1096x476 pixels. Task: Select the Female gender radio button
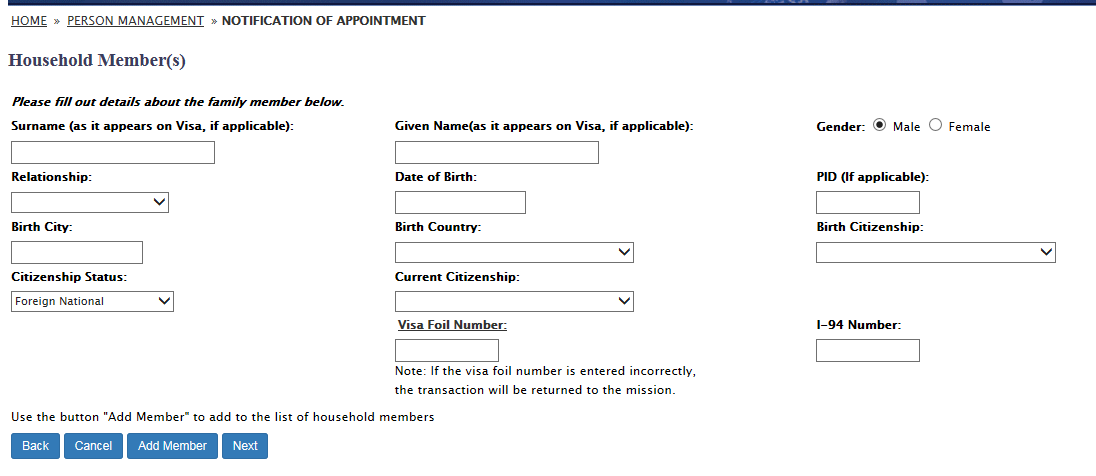tap(936, 126)
